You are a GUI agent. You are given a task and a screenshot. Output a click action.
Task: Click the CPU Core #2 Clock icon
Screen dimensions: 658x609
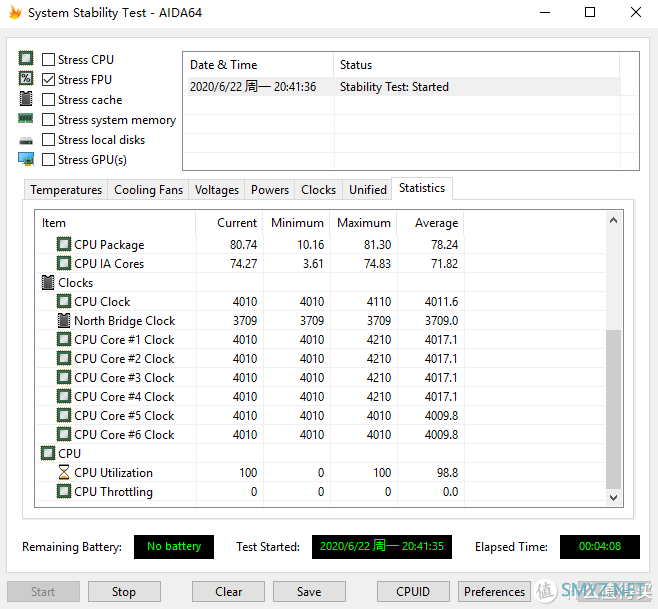64,358
